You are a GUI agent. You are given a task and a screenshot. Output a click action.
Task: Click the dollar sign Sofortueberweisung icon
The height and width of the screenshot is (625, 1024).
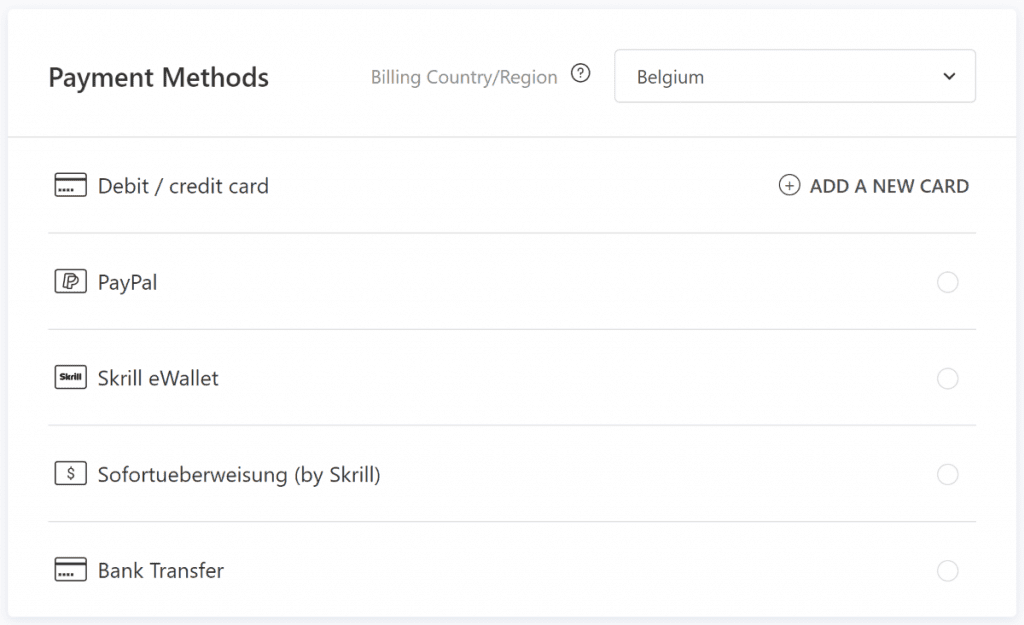(x=70, y=475)
